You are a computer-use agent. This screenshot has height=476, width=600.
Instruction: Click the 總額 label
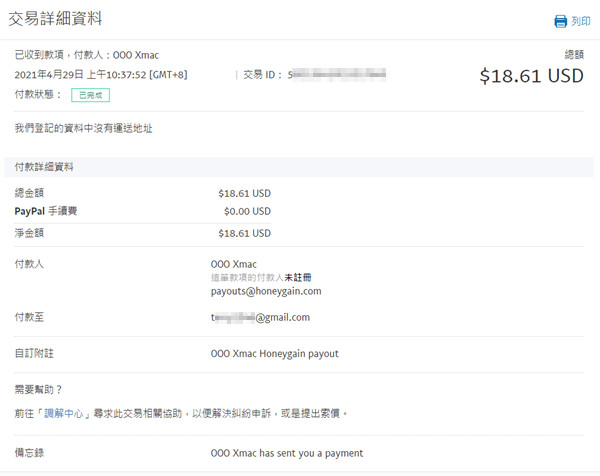[574, 55]
